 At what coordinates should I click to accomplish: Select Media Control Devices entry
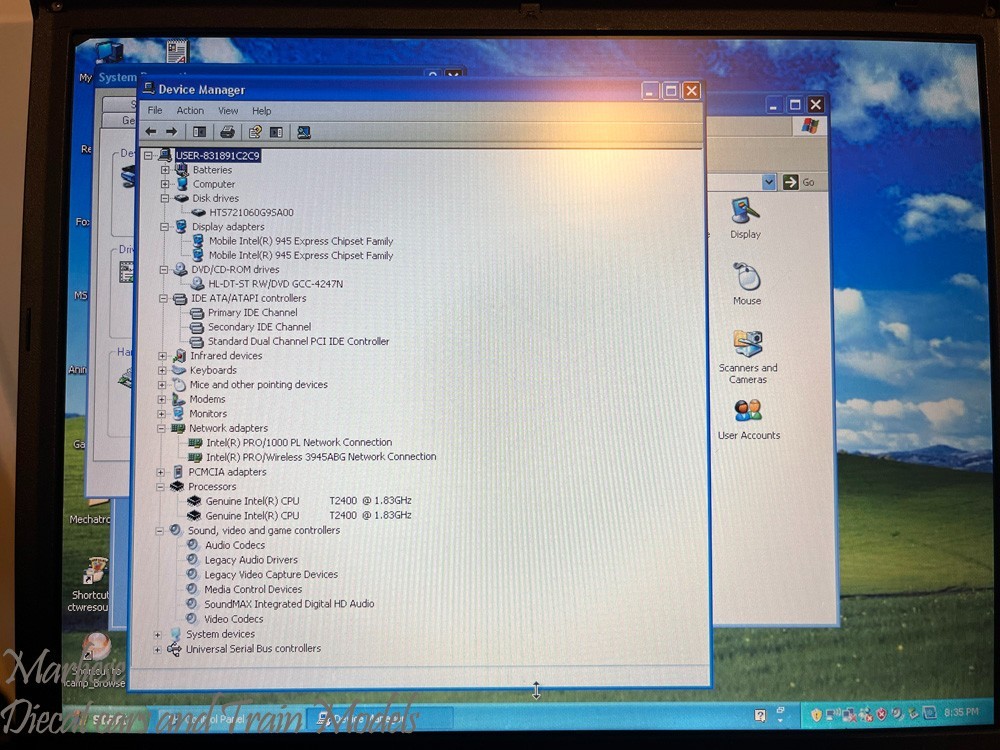[253, 589]
